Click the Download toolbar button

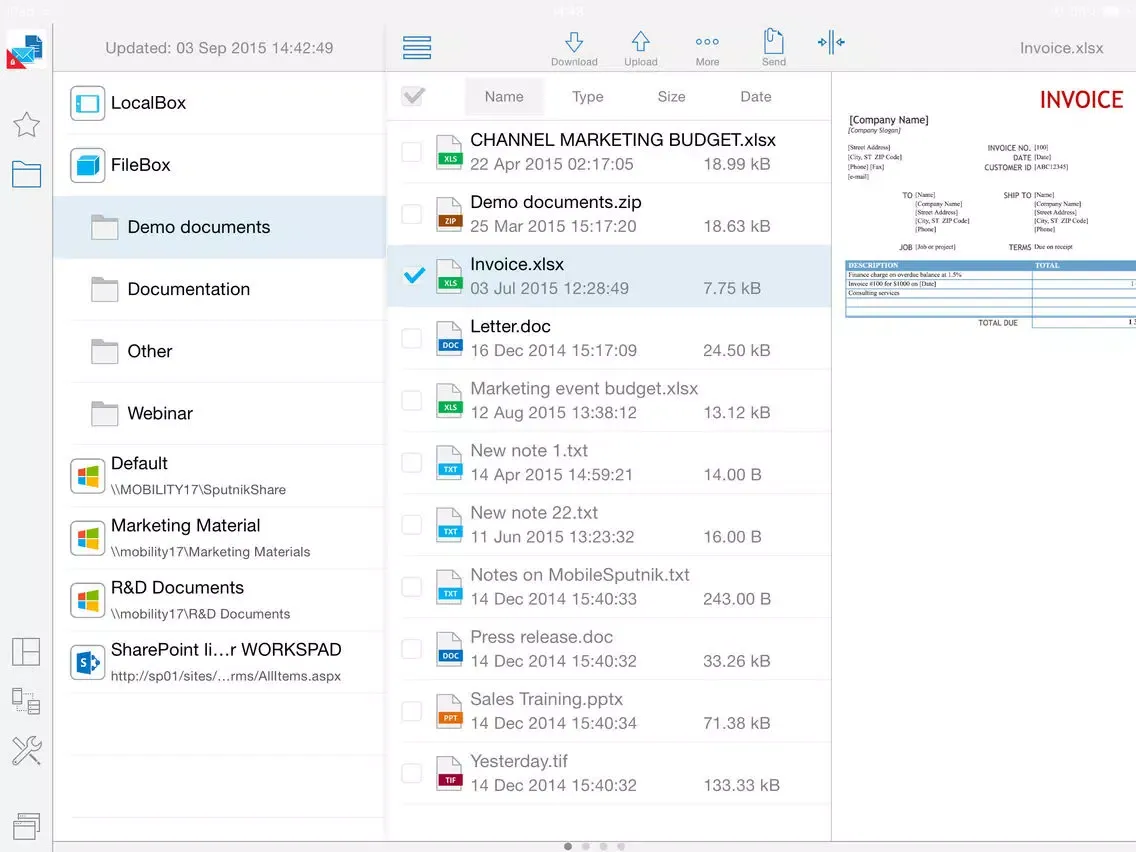(x=574, y=49)
